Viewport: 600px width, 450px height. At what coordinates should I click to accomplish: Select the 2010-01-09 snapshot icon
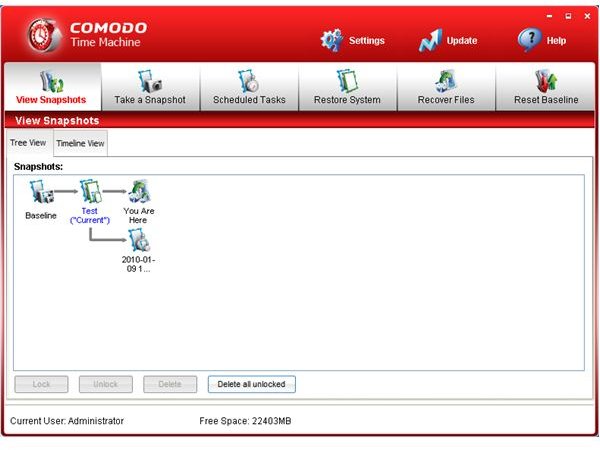(139, 240)
